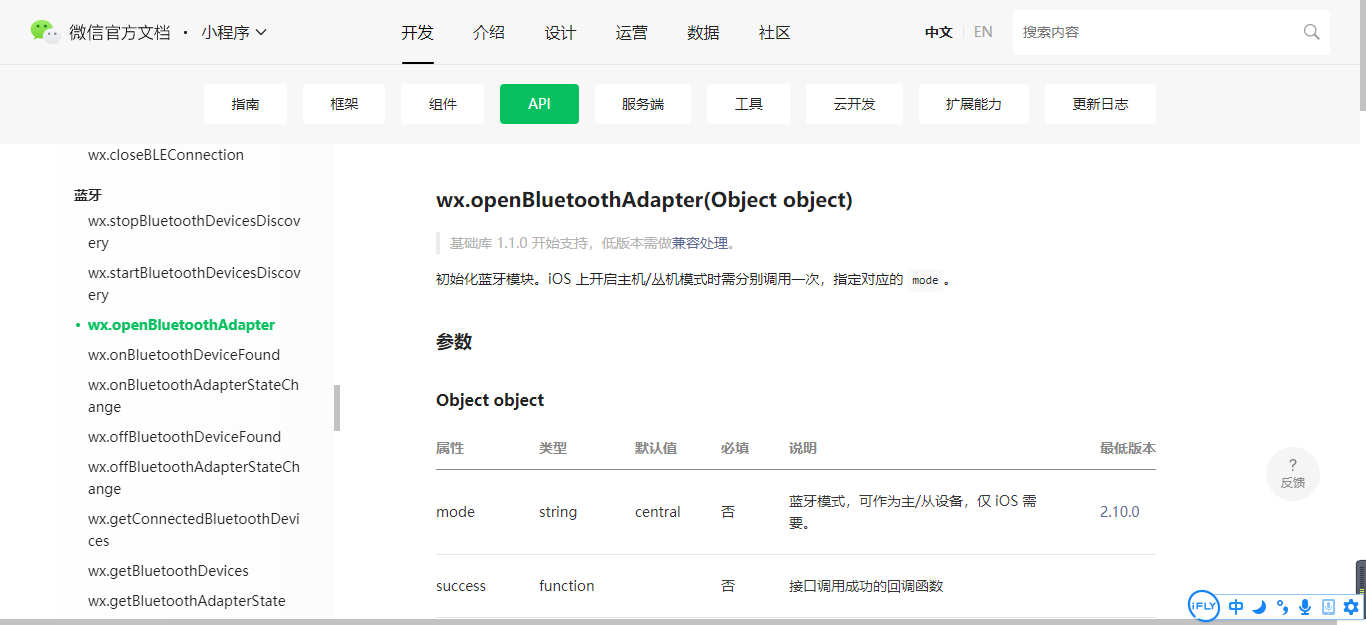Toggle iFLY Chinese/English input mode
Viewport: 1366px width, 625px height.
pos(1235,606)
